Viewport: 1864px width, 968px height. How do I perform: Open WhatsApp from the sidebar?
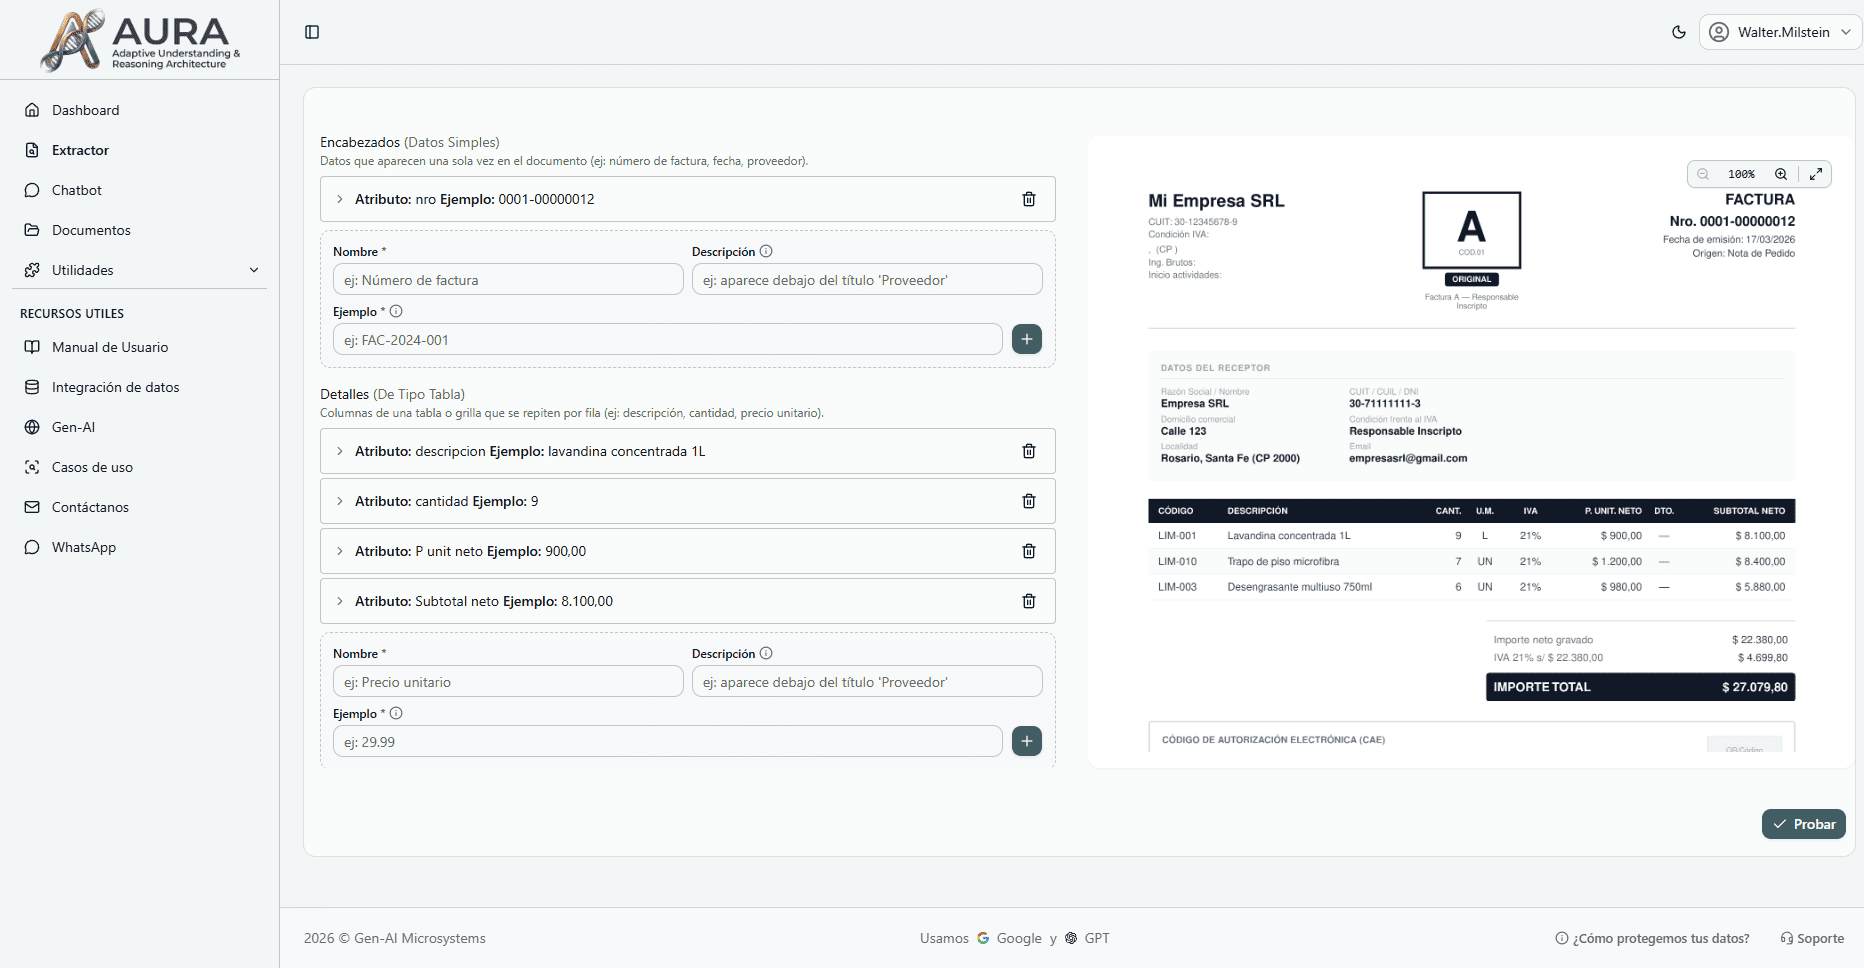pos(81,547)
